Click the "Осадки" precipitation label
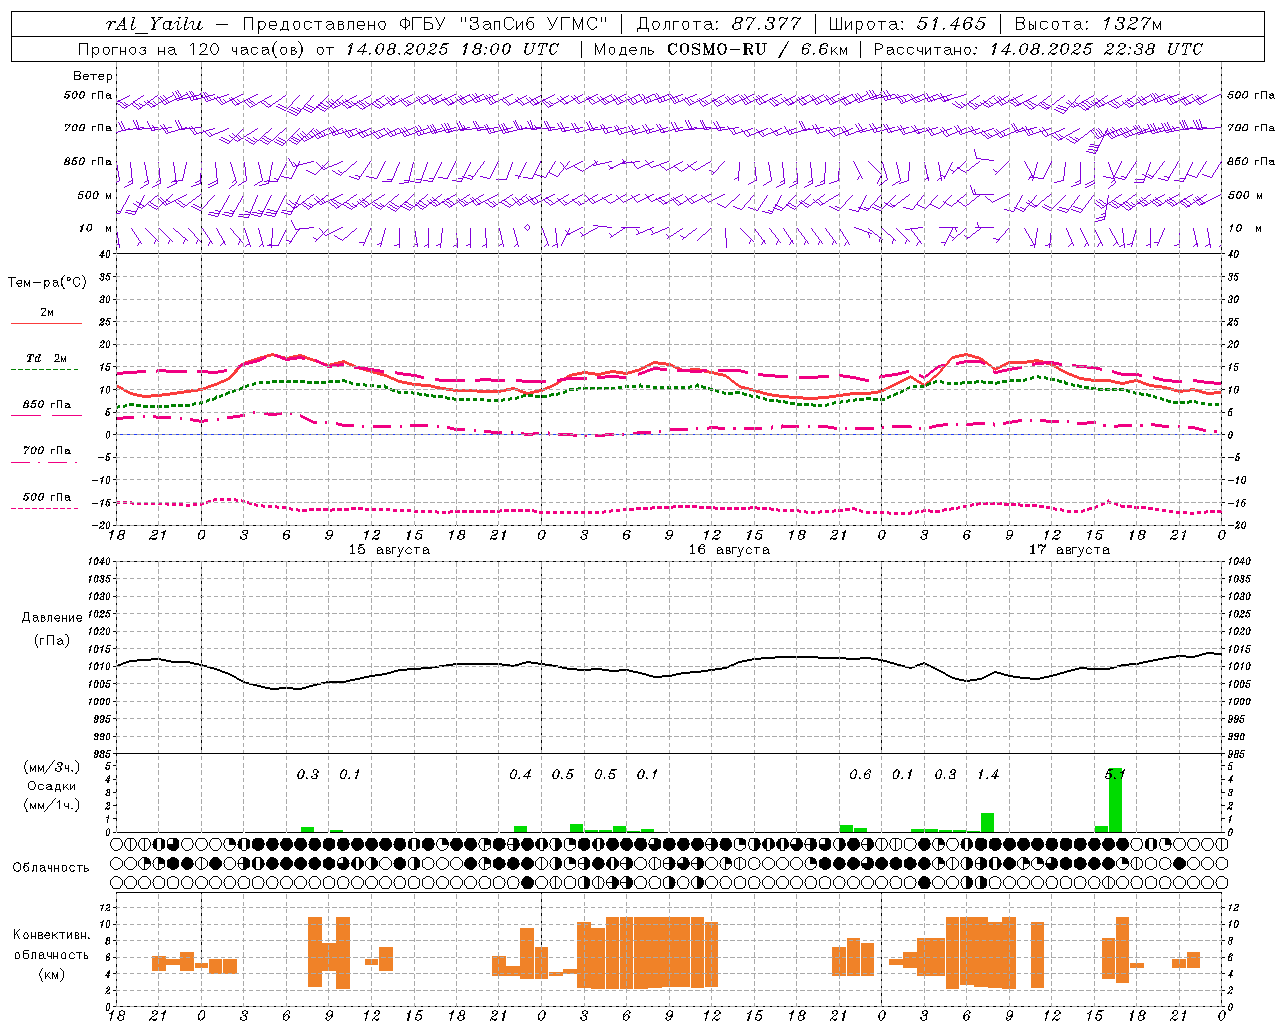This screenshot has height=1024, width=1280. tap(51, 786)
